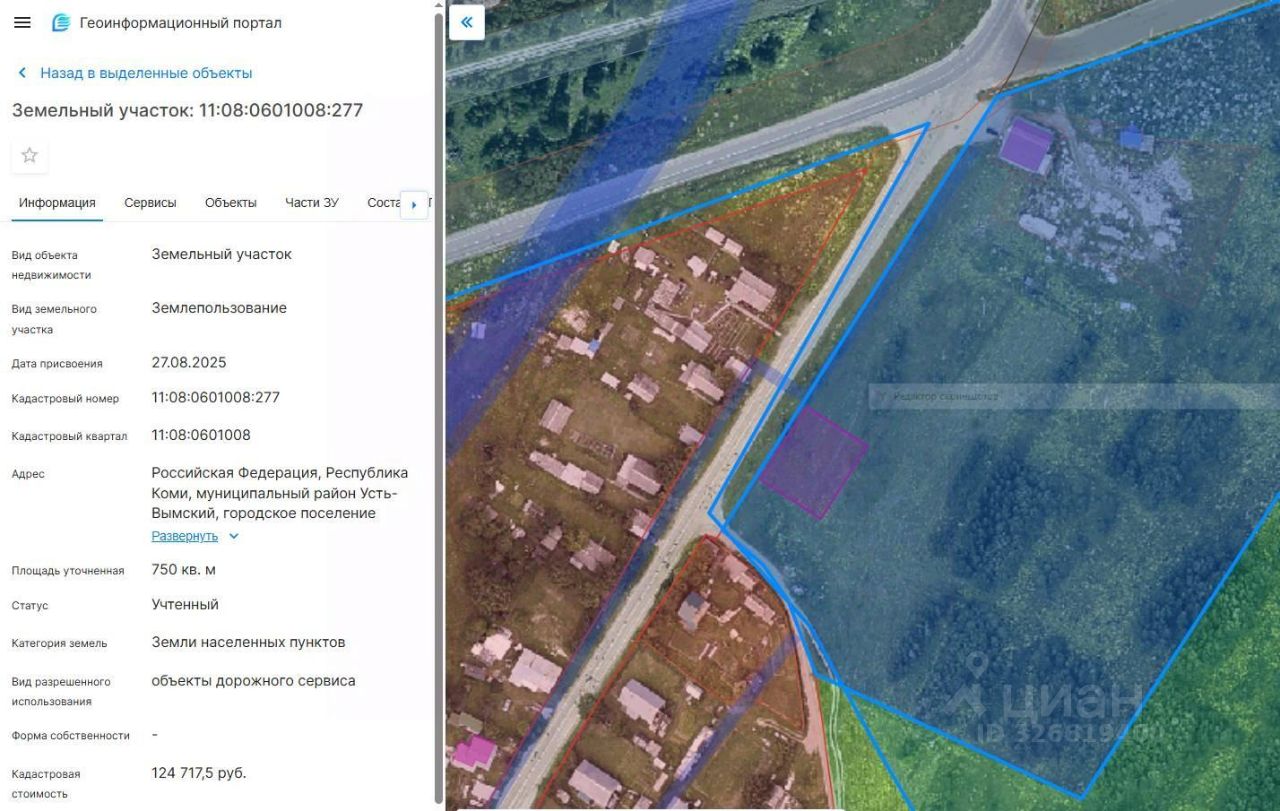The width and height of the screenshot is (1280, 811).
Task: Click the Вид объекта недвижимости label
Action: (51, 265)
